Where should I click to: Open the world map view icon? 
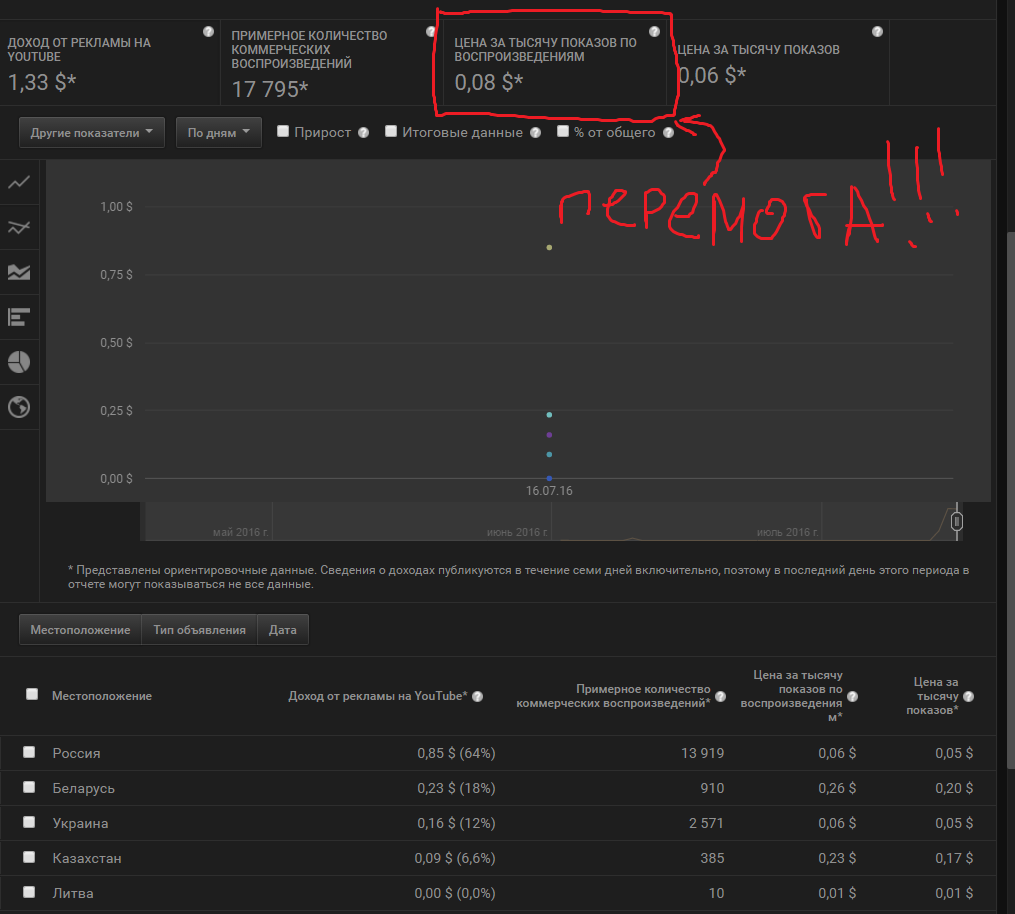tap(19, 407)
